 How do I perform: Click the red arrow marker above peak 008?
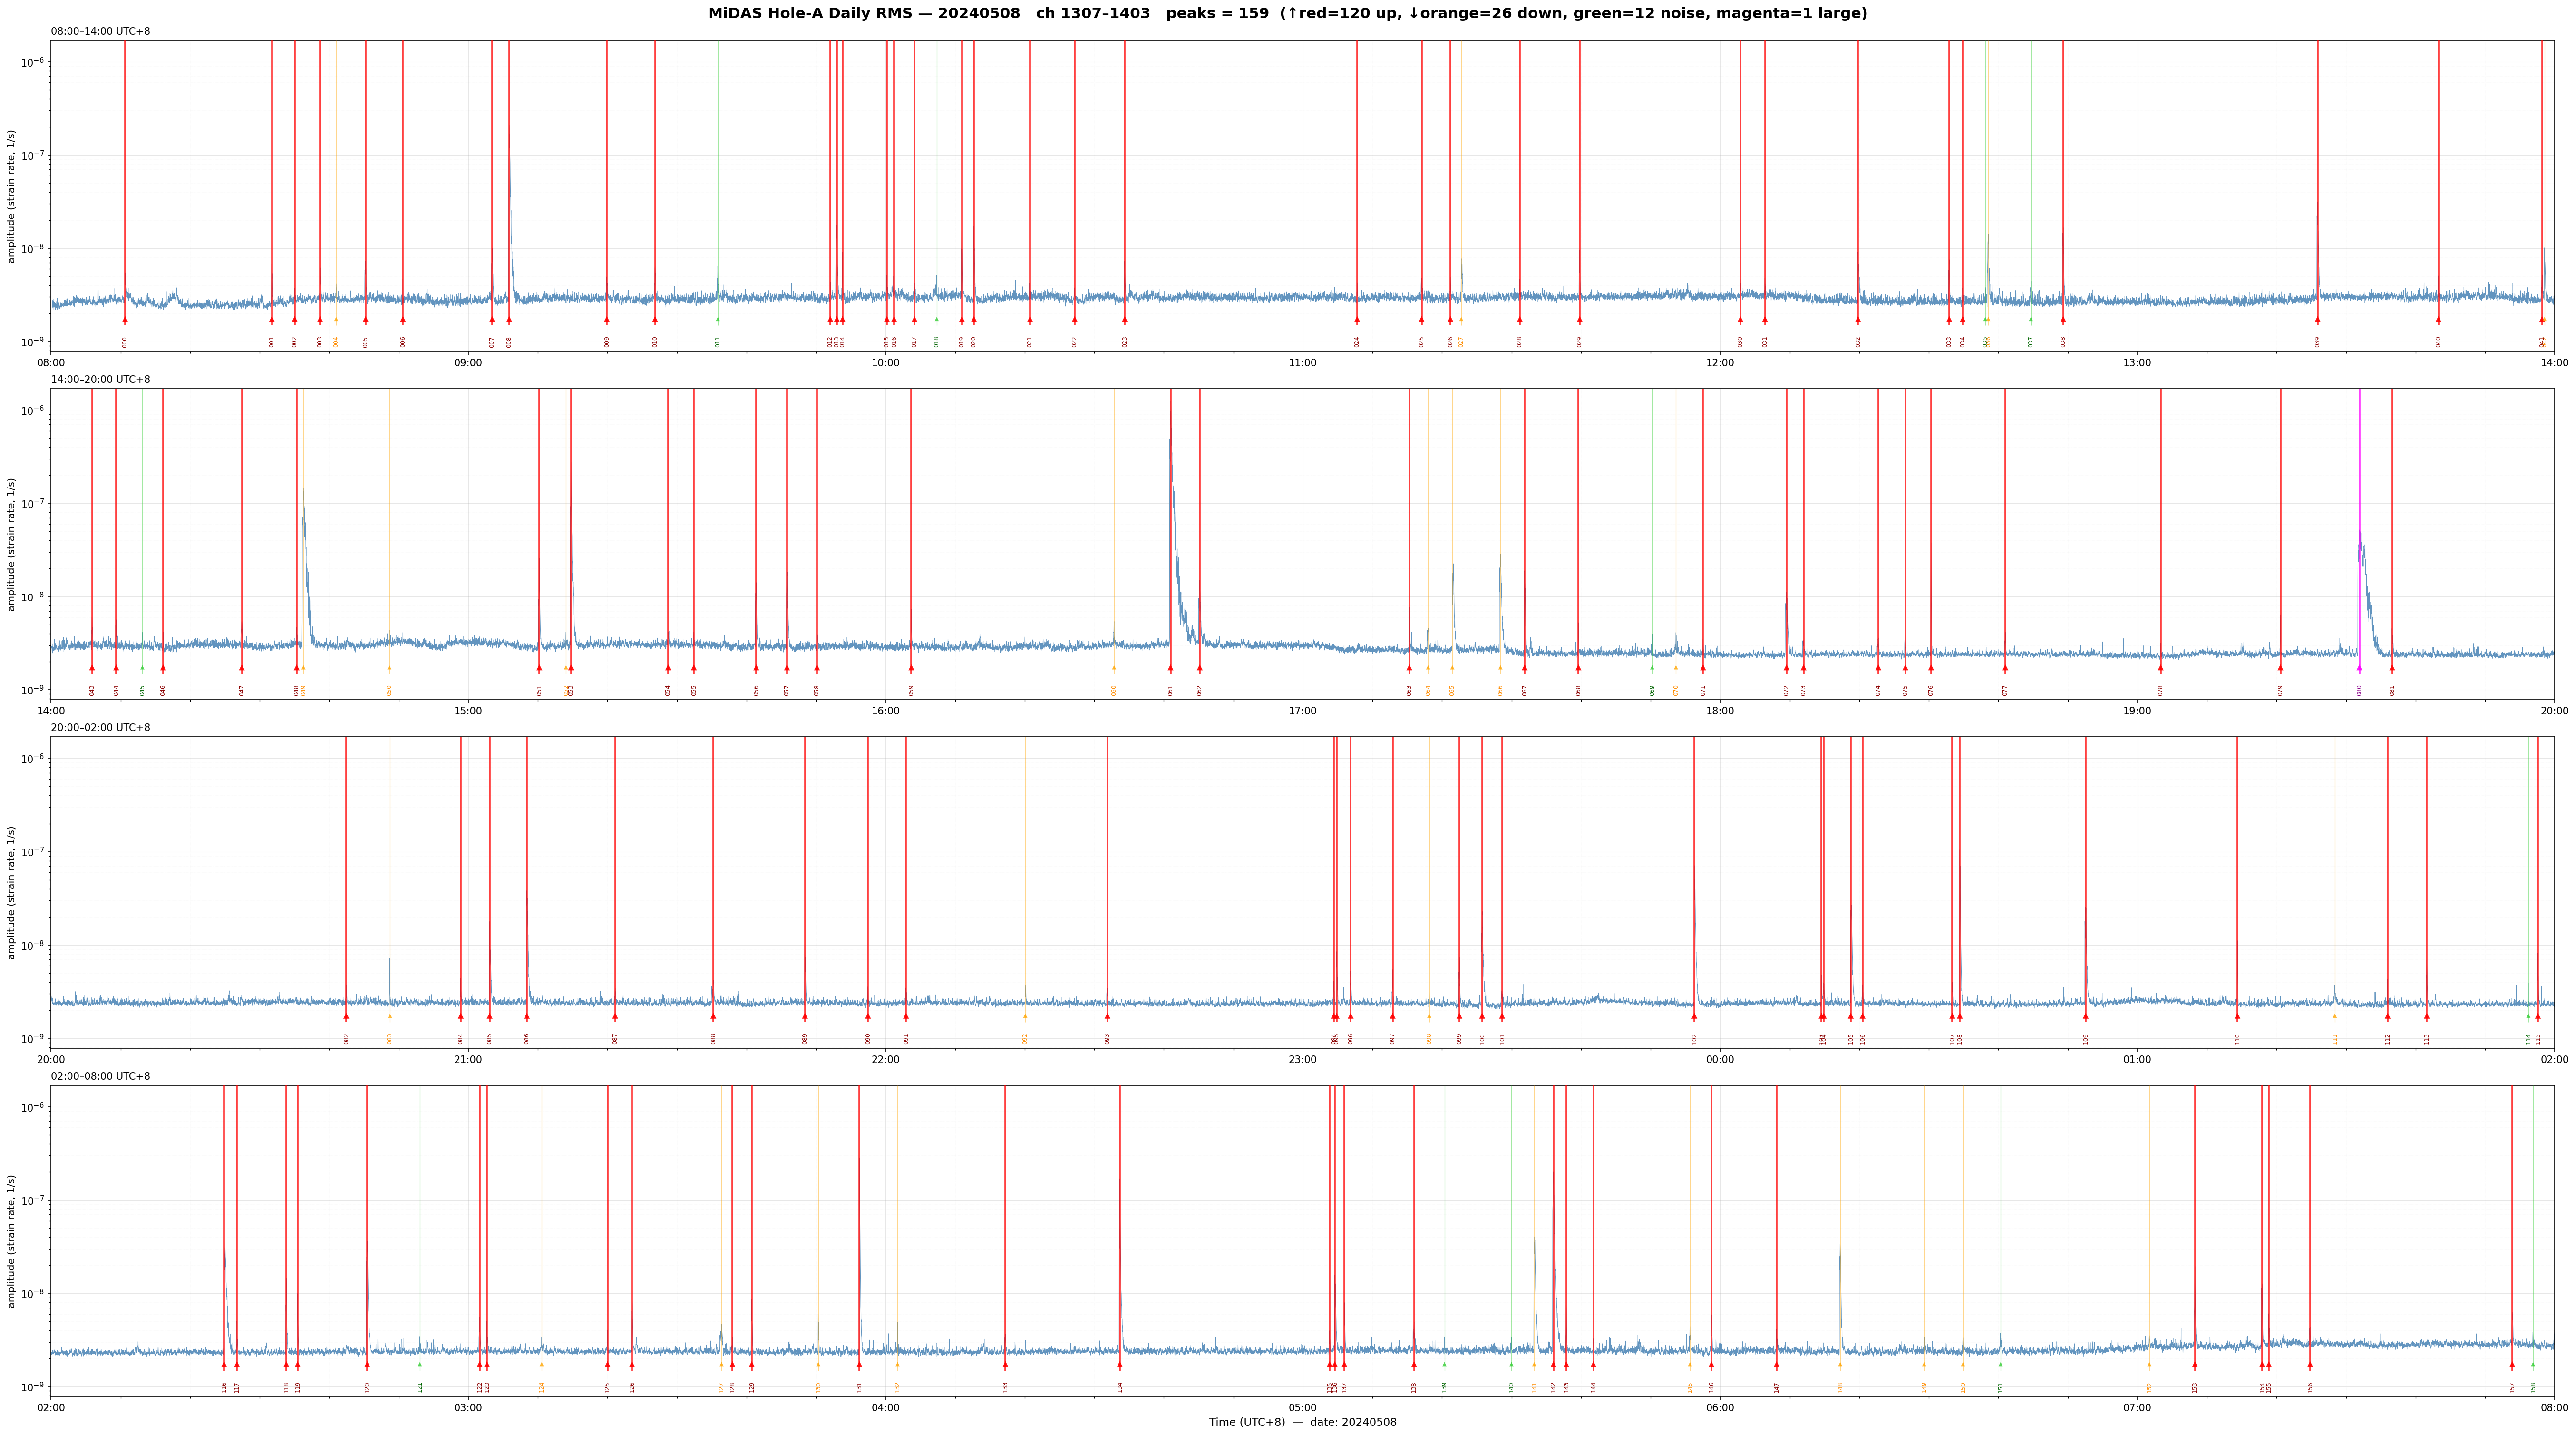tap(509, 320)
